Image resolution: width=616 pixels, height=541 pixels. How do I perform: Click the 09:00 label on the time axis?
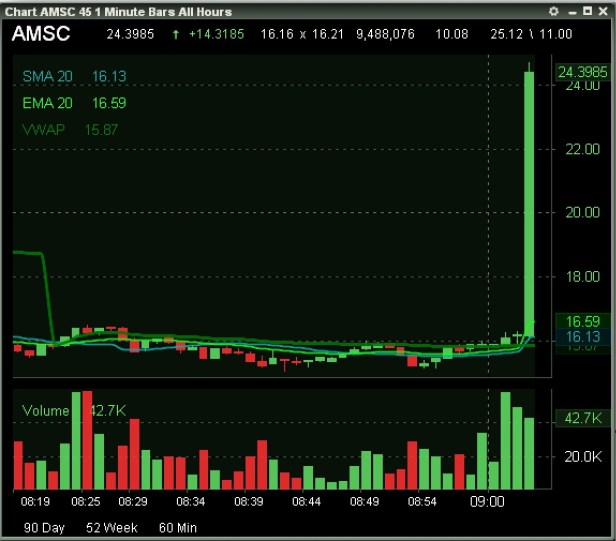[488, 500]
